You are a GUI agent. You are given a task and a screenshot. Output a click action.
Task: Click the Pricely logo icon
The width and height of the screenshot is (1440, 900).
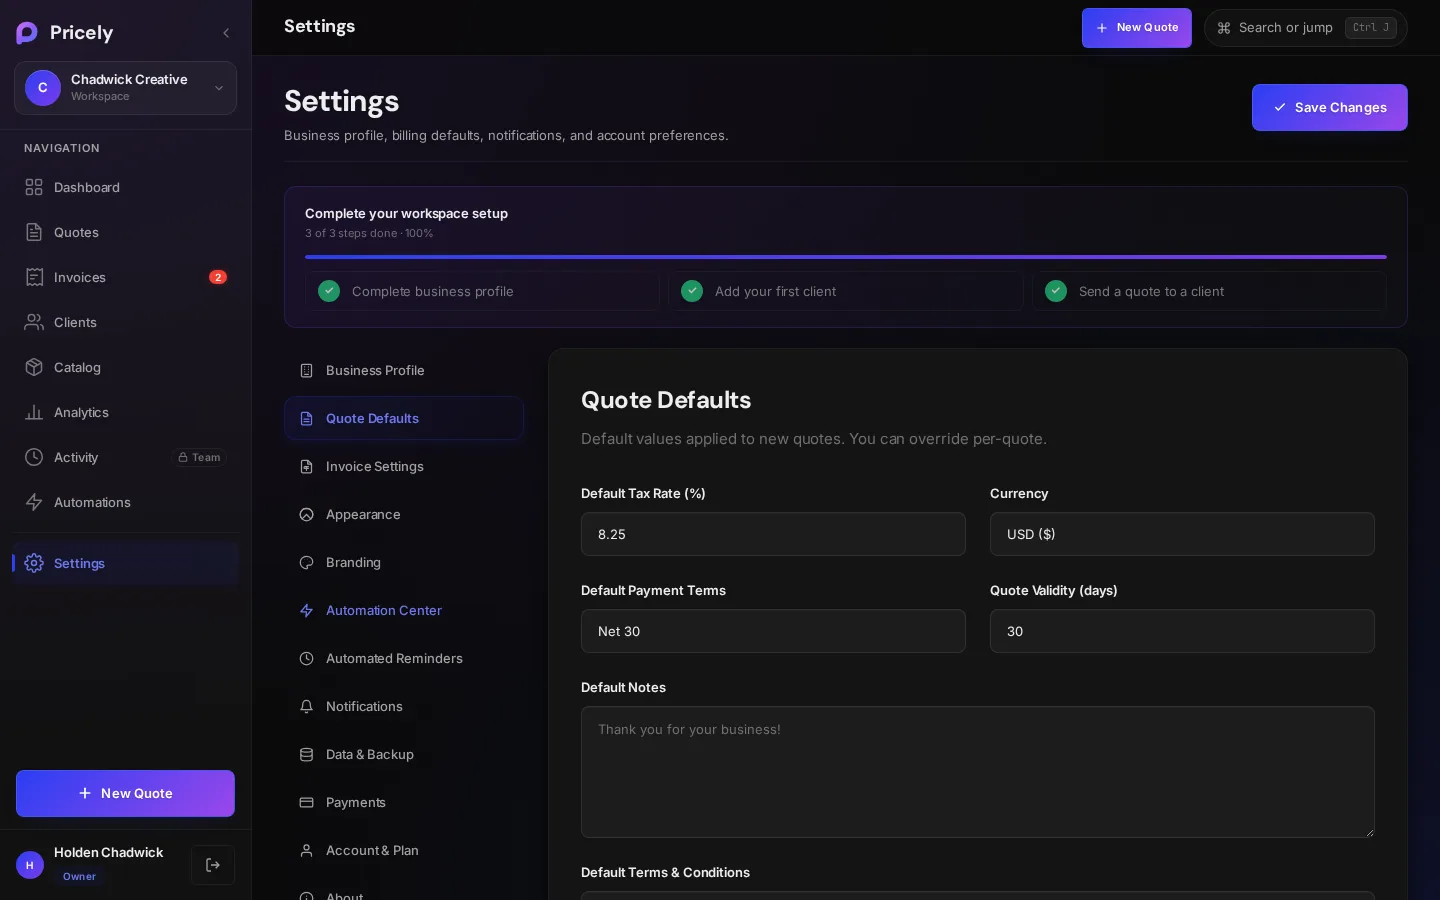[27, 33]
